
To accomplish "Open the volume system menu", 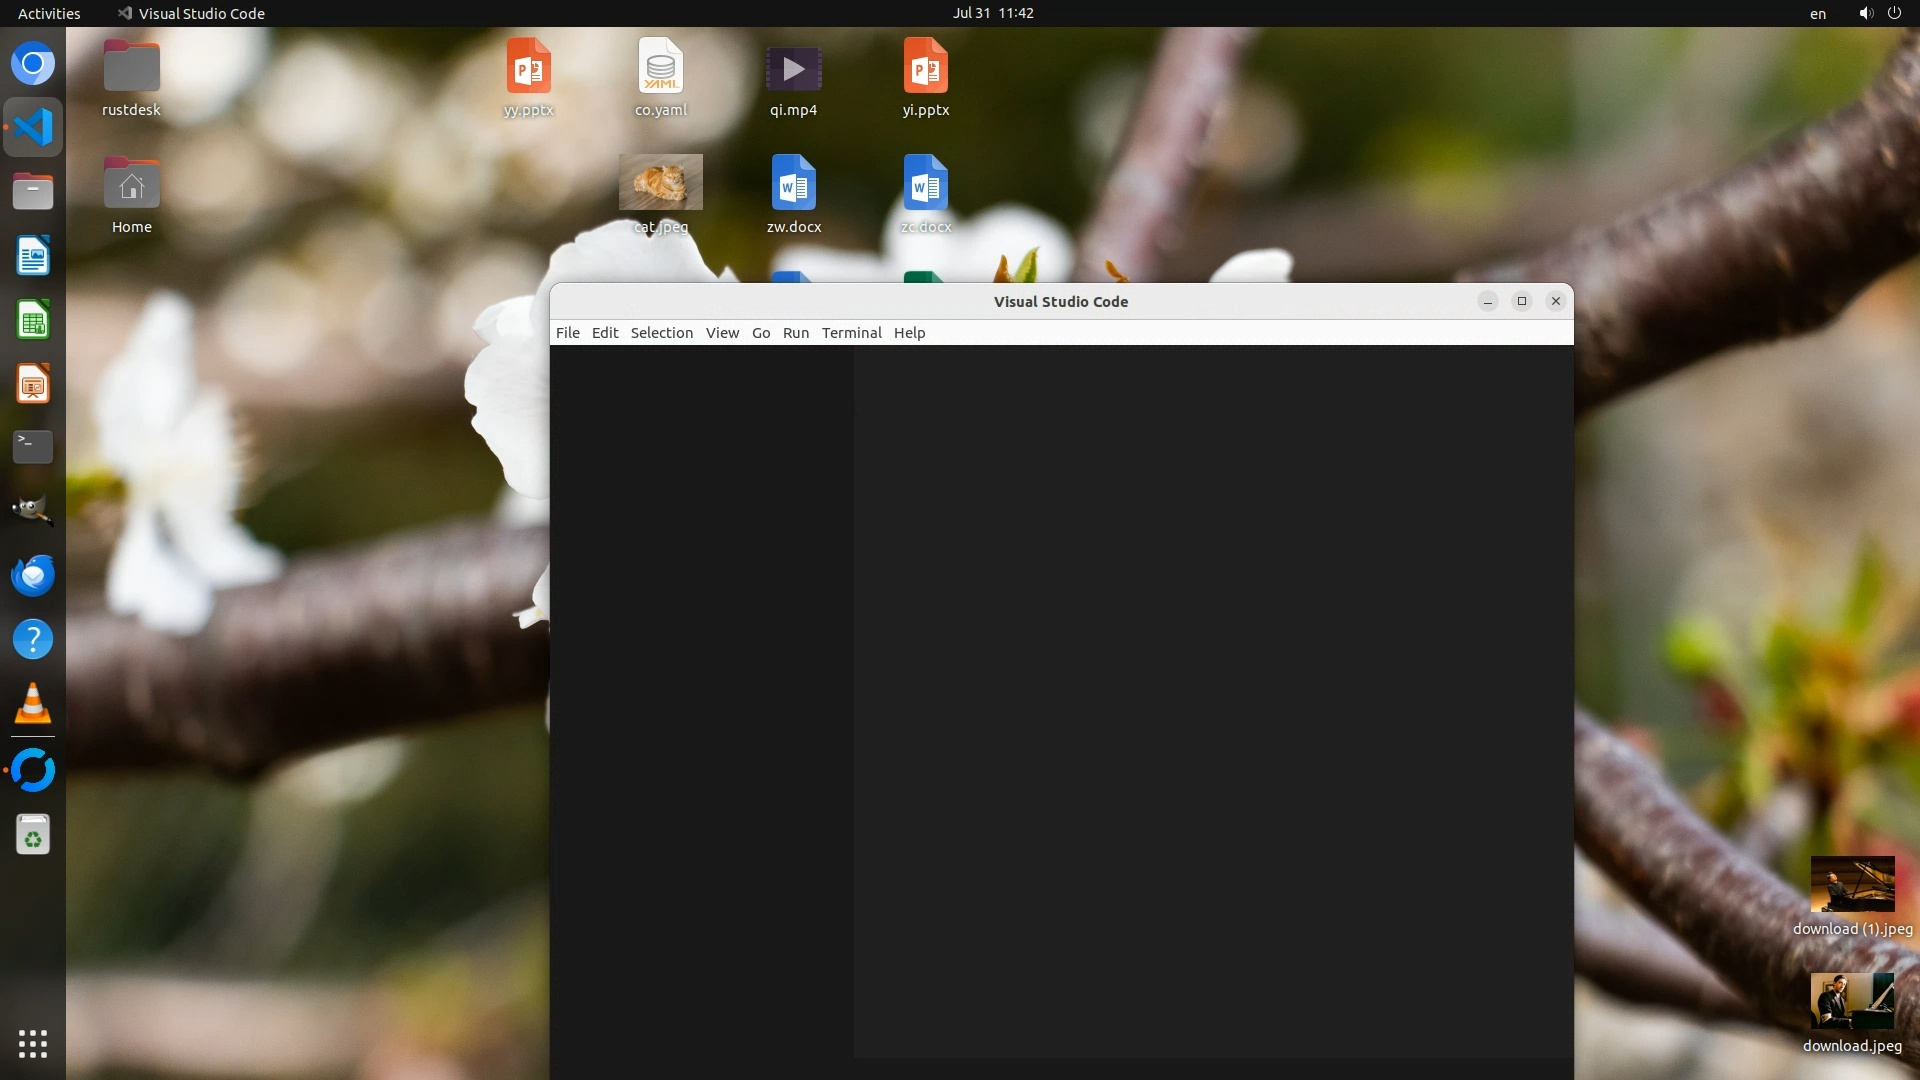I will [x=1865, y=13].
